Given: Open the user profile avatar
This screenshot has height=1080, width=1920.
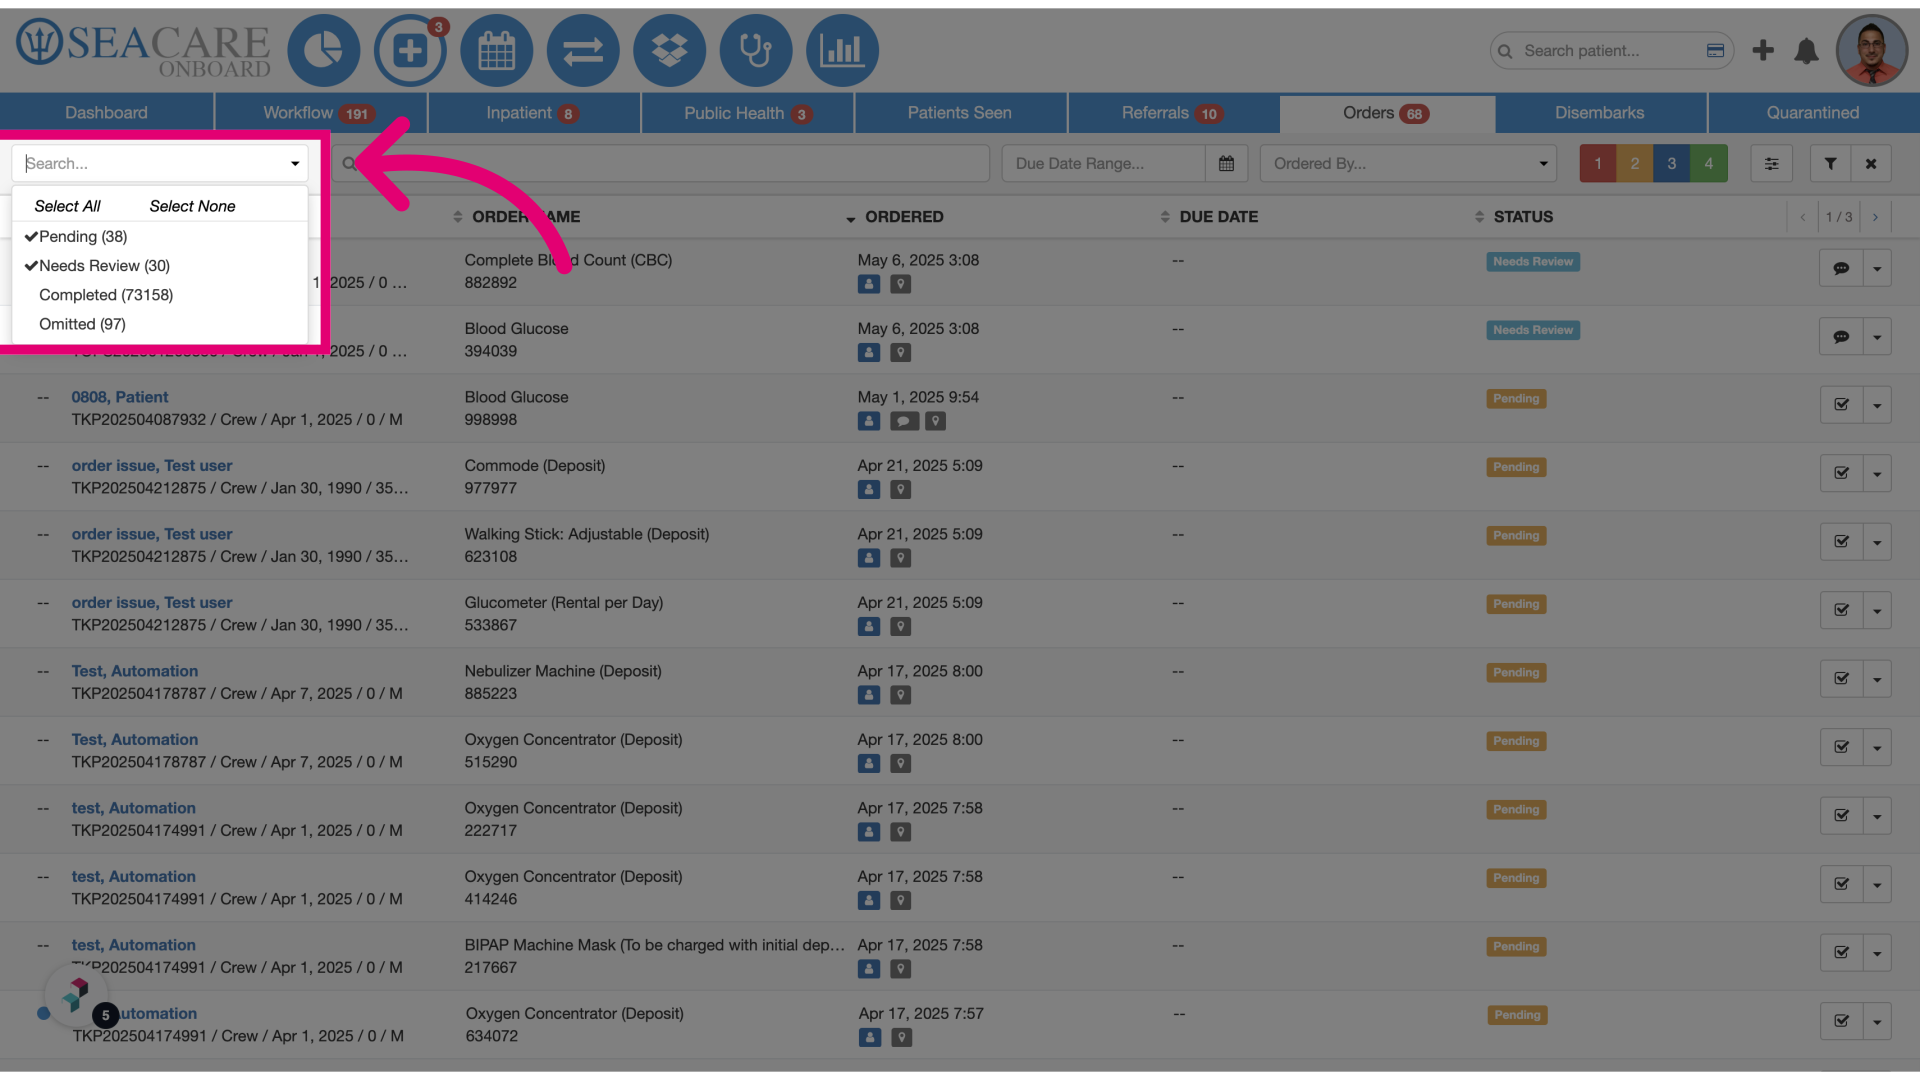Looking at the screenshot, I should 1872,50.
